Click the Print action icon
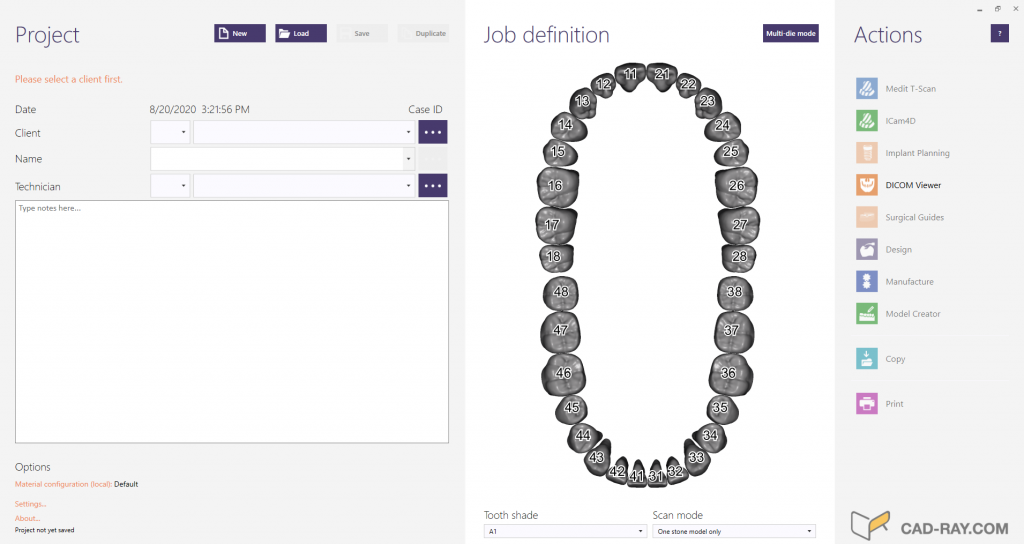1024x544 pixels. 867,404
